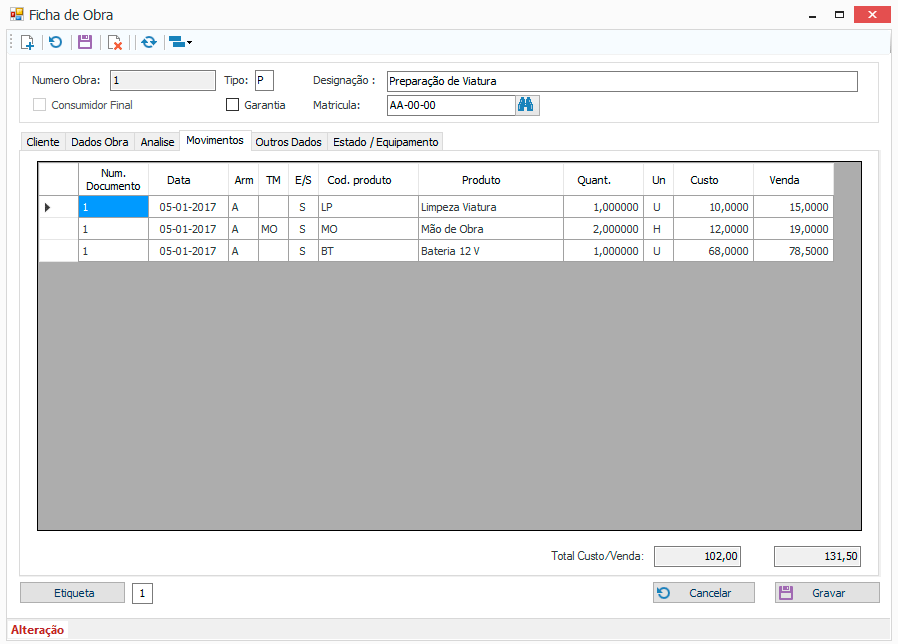Click the Tipo field containing P
Viewport: 898px width, 644px height.
coord(264,81)
